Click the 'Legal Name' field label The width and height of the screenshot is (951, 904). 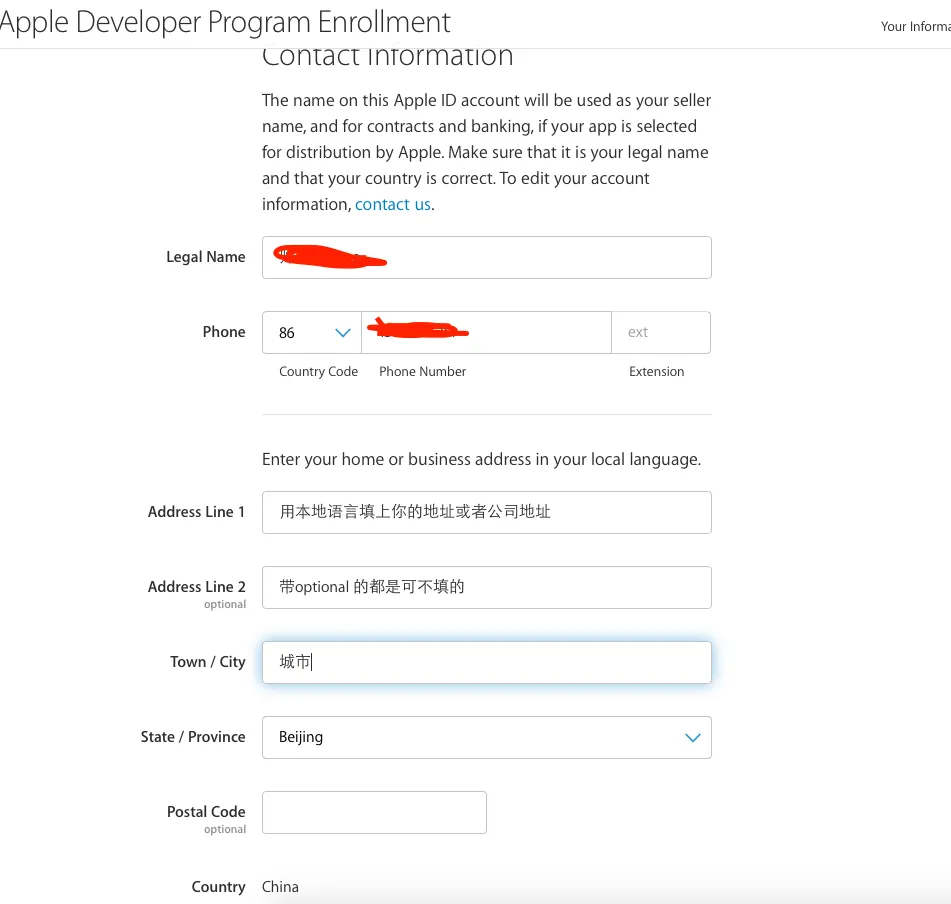(206, 257)
